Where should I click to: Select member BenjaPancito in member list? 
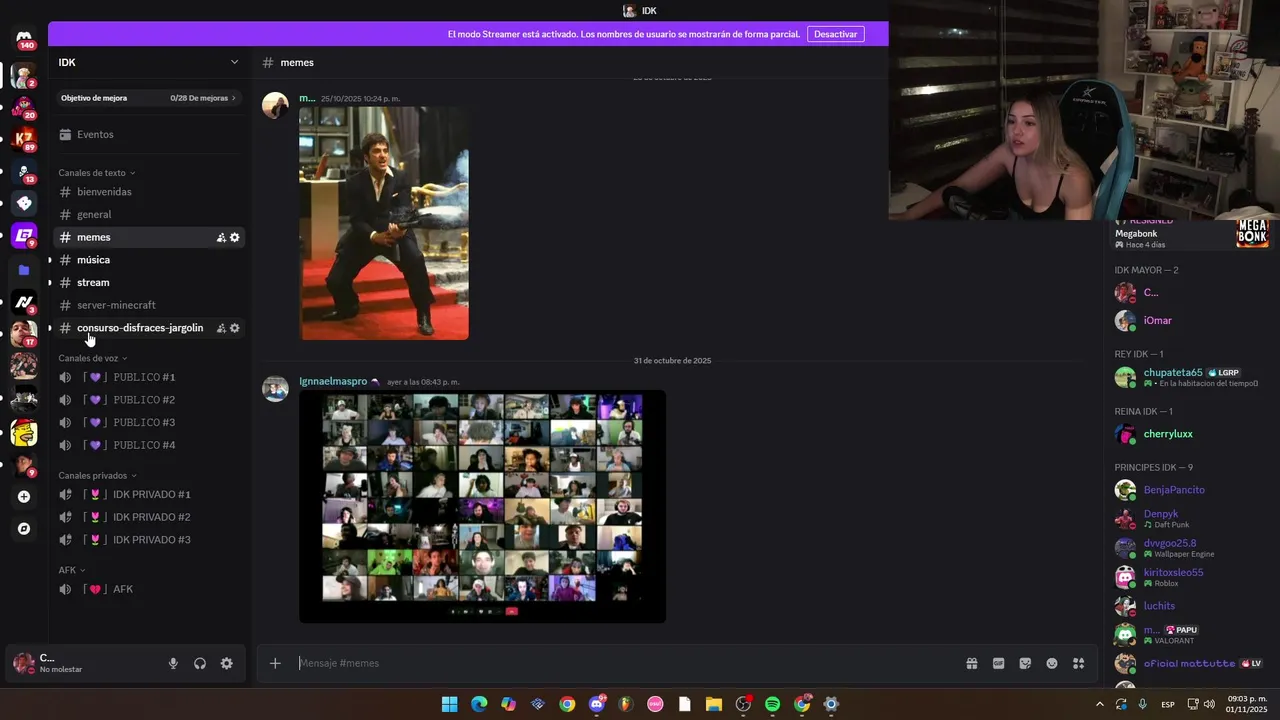pos(1192,490)
